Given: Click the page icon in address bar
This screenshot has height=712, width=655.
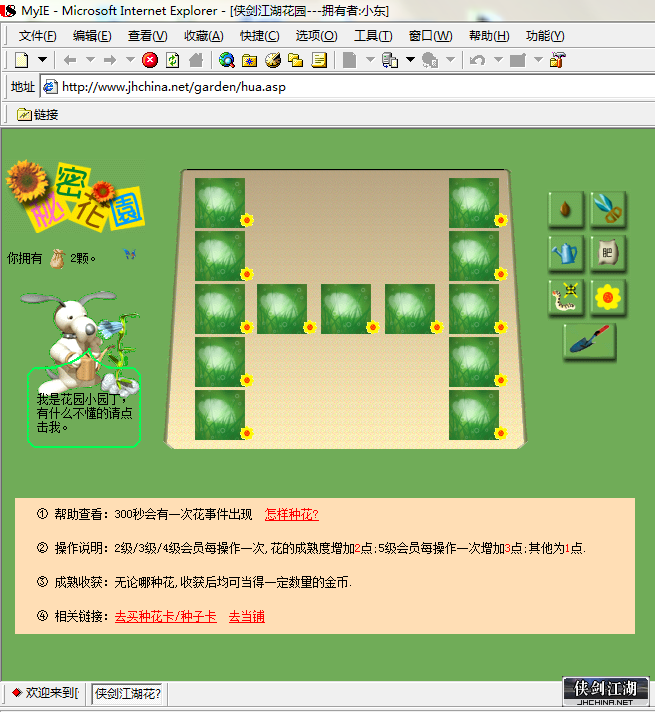Looking at the screenshot, I should click(50, 87).
